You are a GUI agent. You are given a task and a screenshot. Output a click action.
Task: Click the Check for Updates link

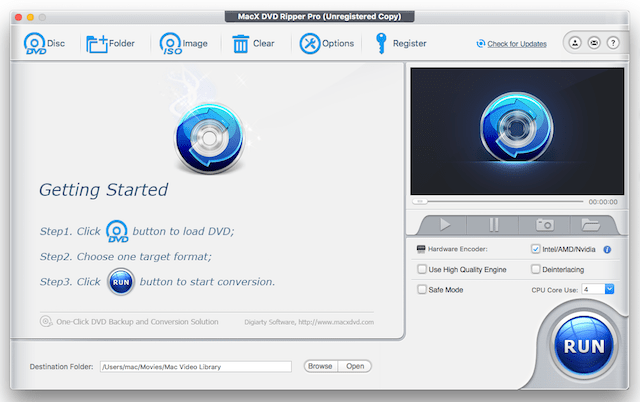click(x=517, y=44)
